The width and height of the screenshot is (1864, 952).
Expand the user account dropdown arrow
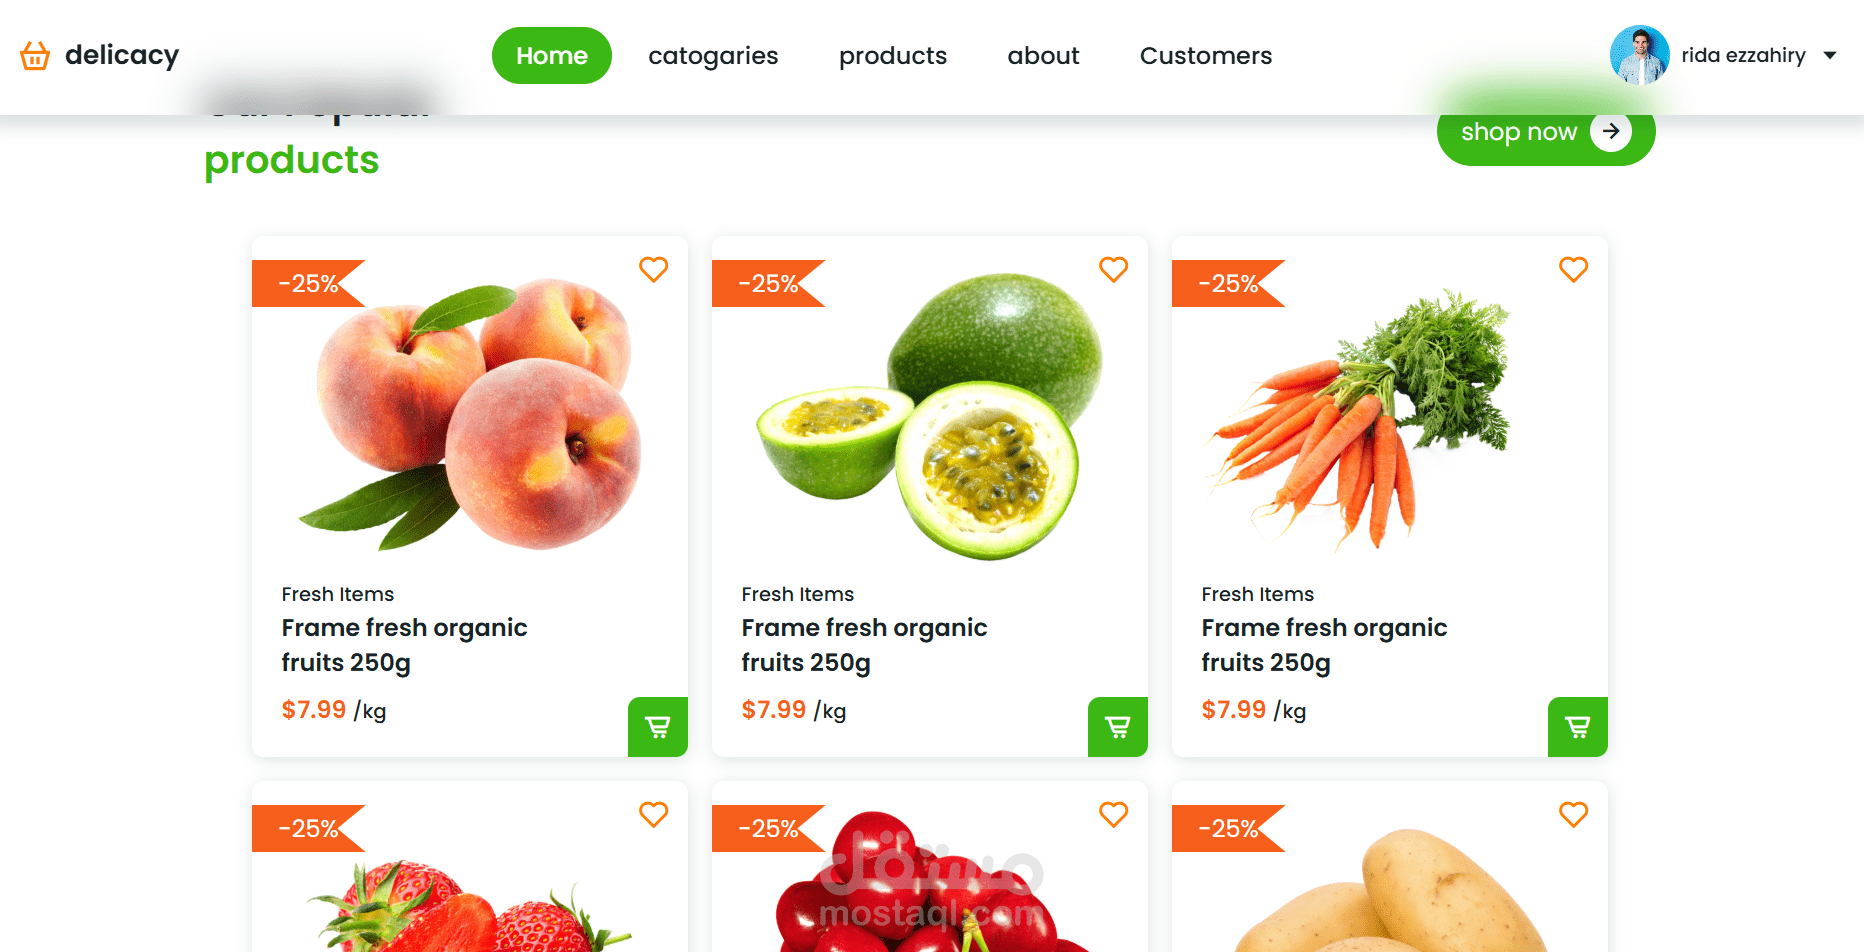(x=1830, y=55)
